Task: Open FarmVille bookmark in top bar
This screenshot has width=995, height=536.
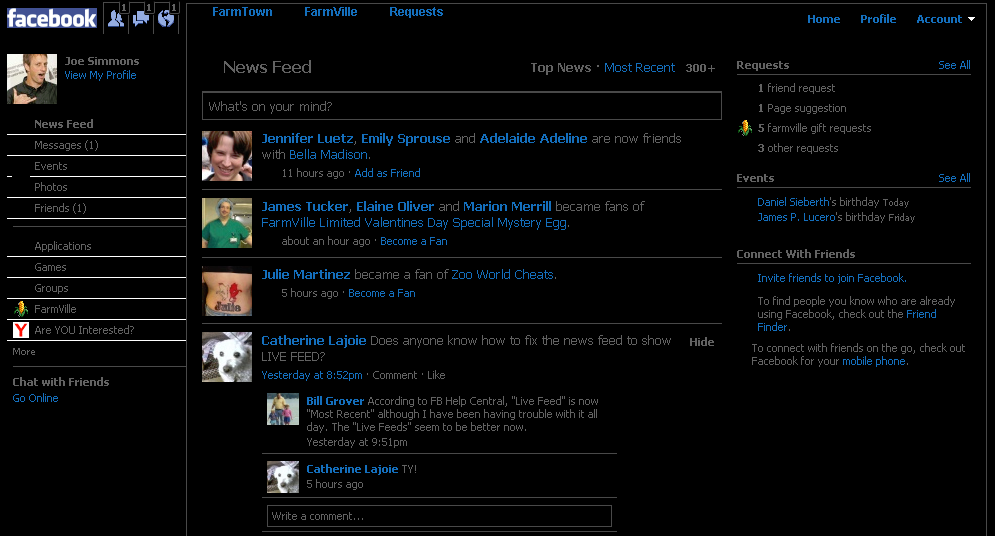Action: pyautogui.click(x=330, y=11)
